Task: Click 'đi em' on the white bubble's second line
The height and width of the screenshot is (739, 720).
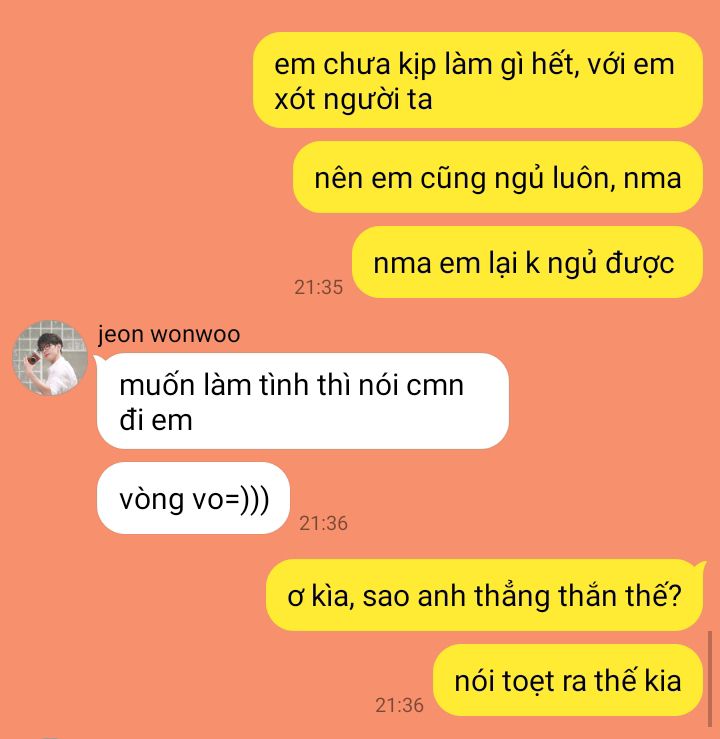Action: [x=156, y=420]
